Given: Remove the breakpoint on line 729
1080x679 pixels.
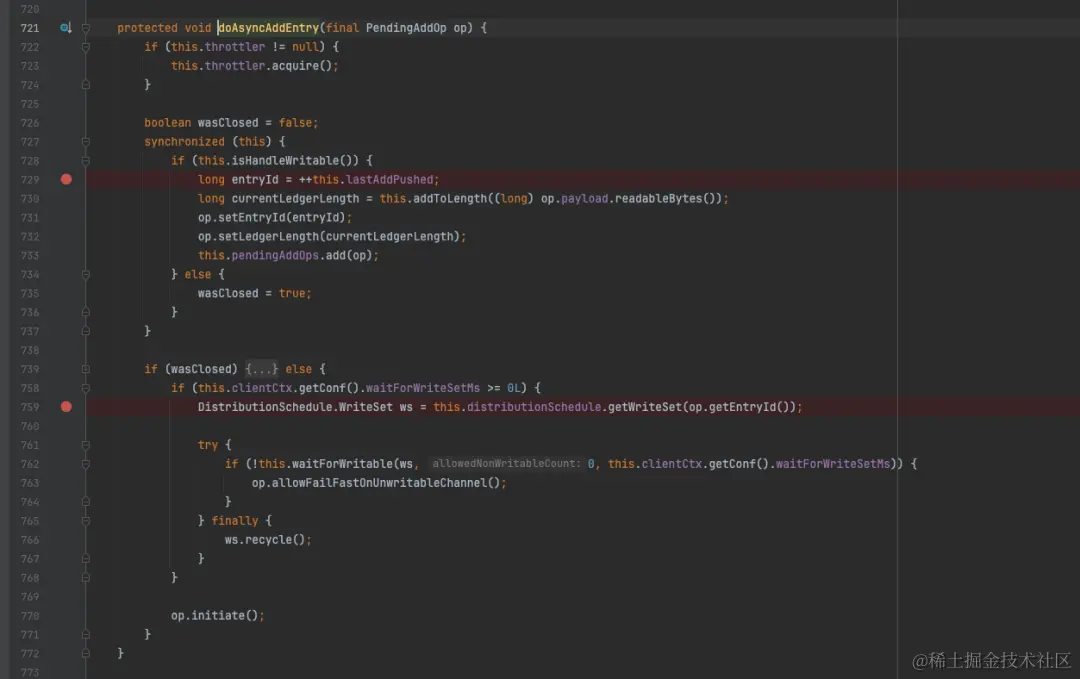Looking at the screenshot, I should 66,179.
